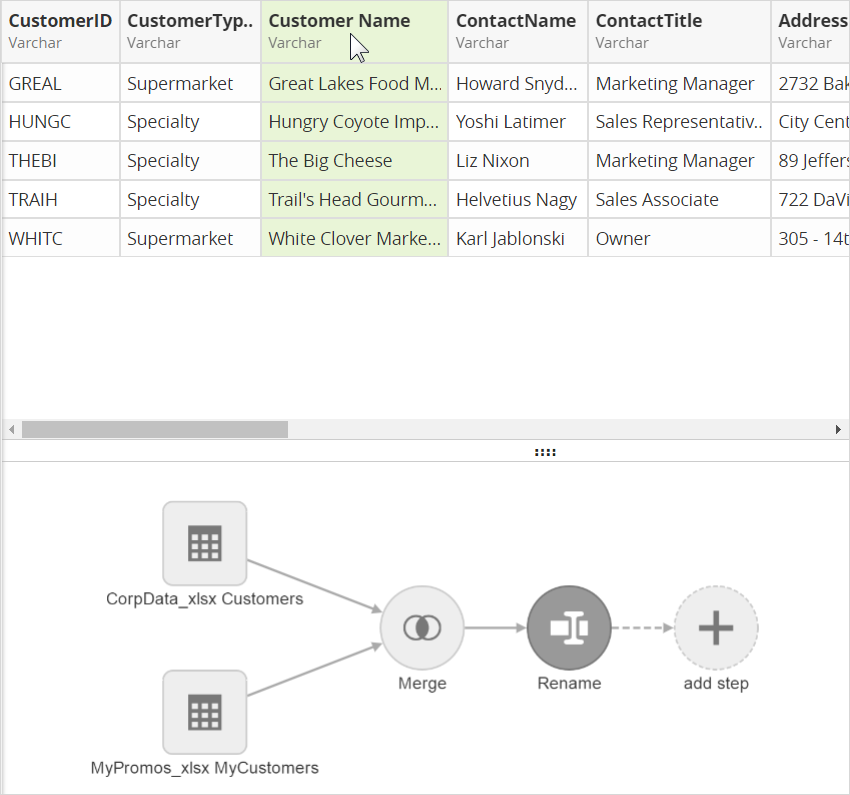Click the Yoshi Latimer contact name cell
850x795 pixels.
click(x=517, y=122)
